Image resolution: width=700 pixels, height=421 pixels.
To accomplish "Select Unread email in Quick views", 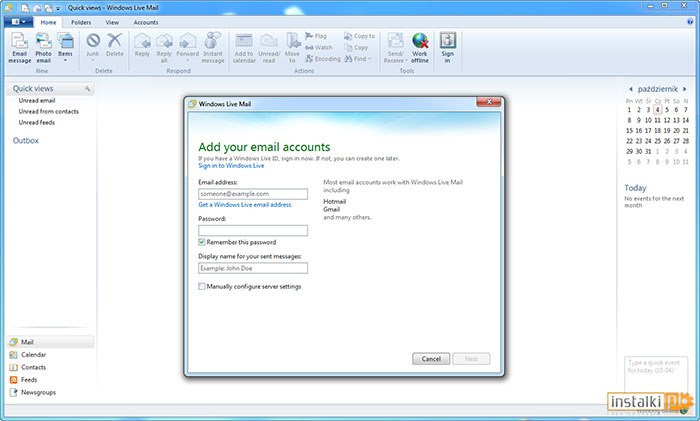I will (x=36, y=100).
